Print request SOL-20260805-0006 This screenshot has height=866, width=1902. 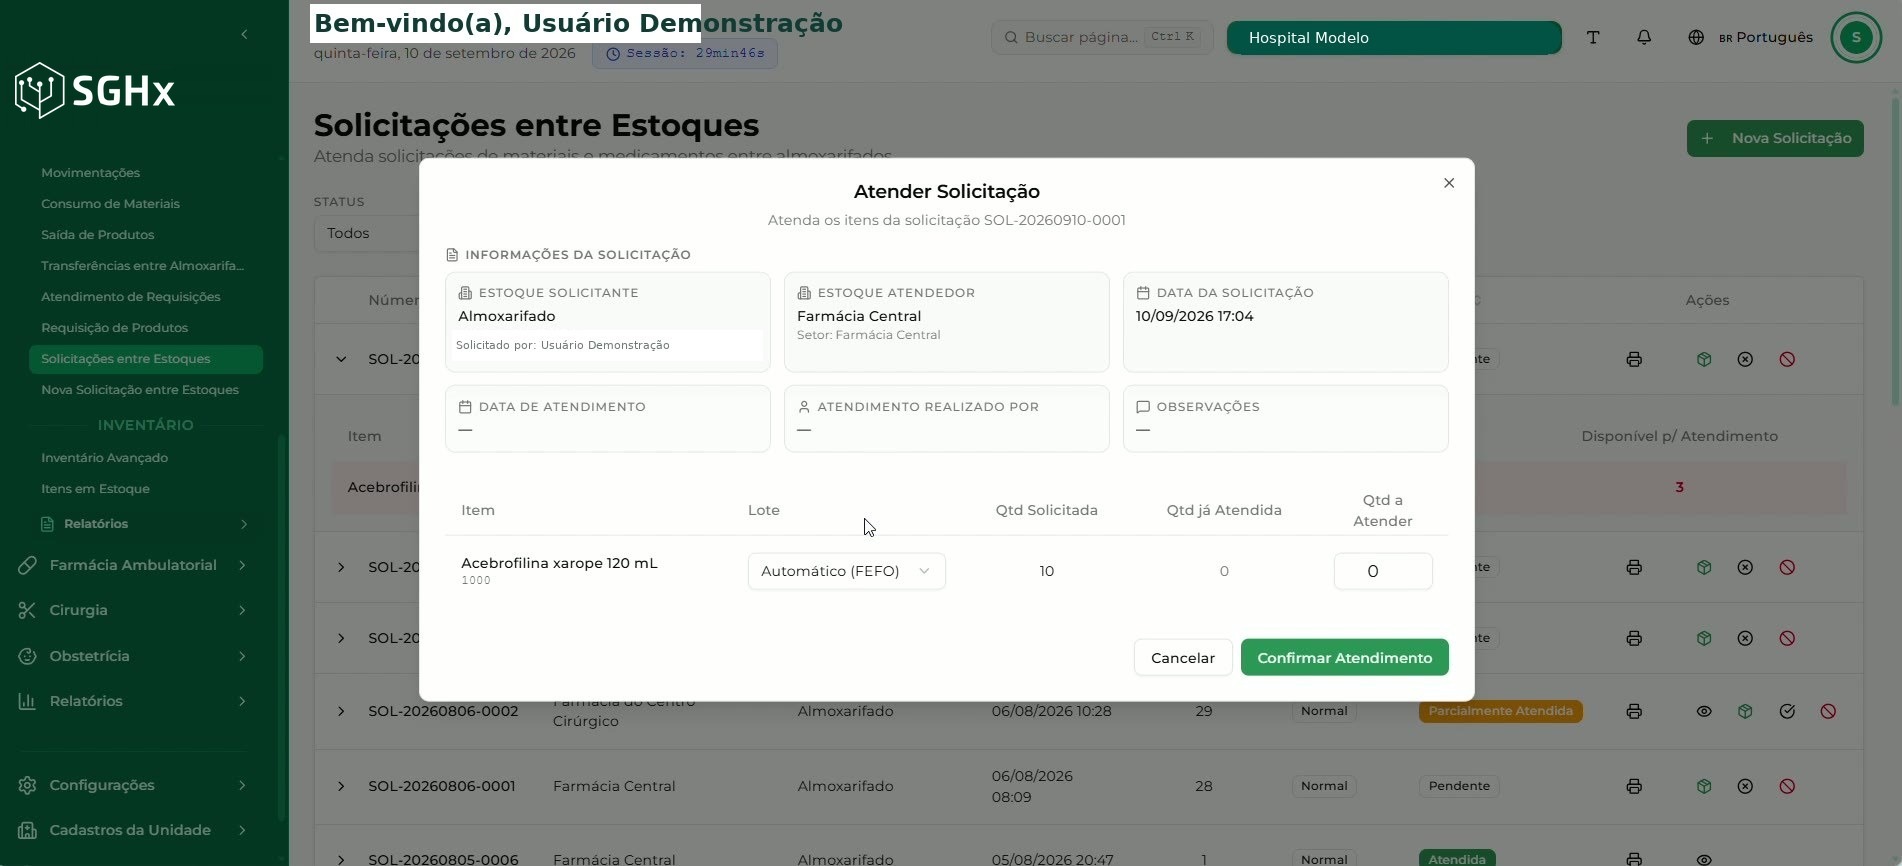click(1634, 859)
